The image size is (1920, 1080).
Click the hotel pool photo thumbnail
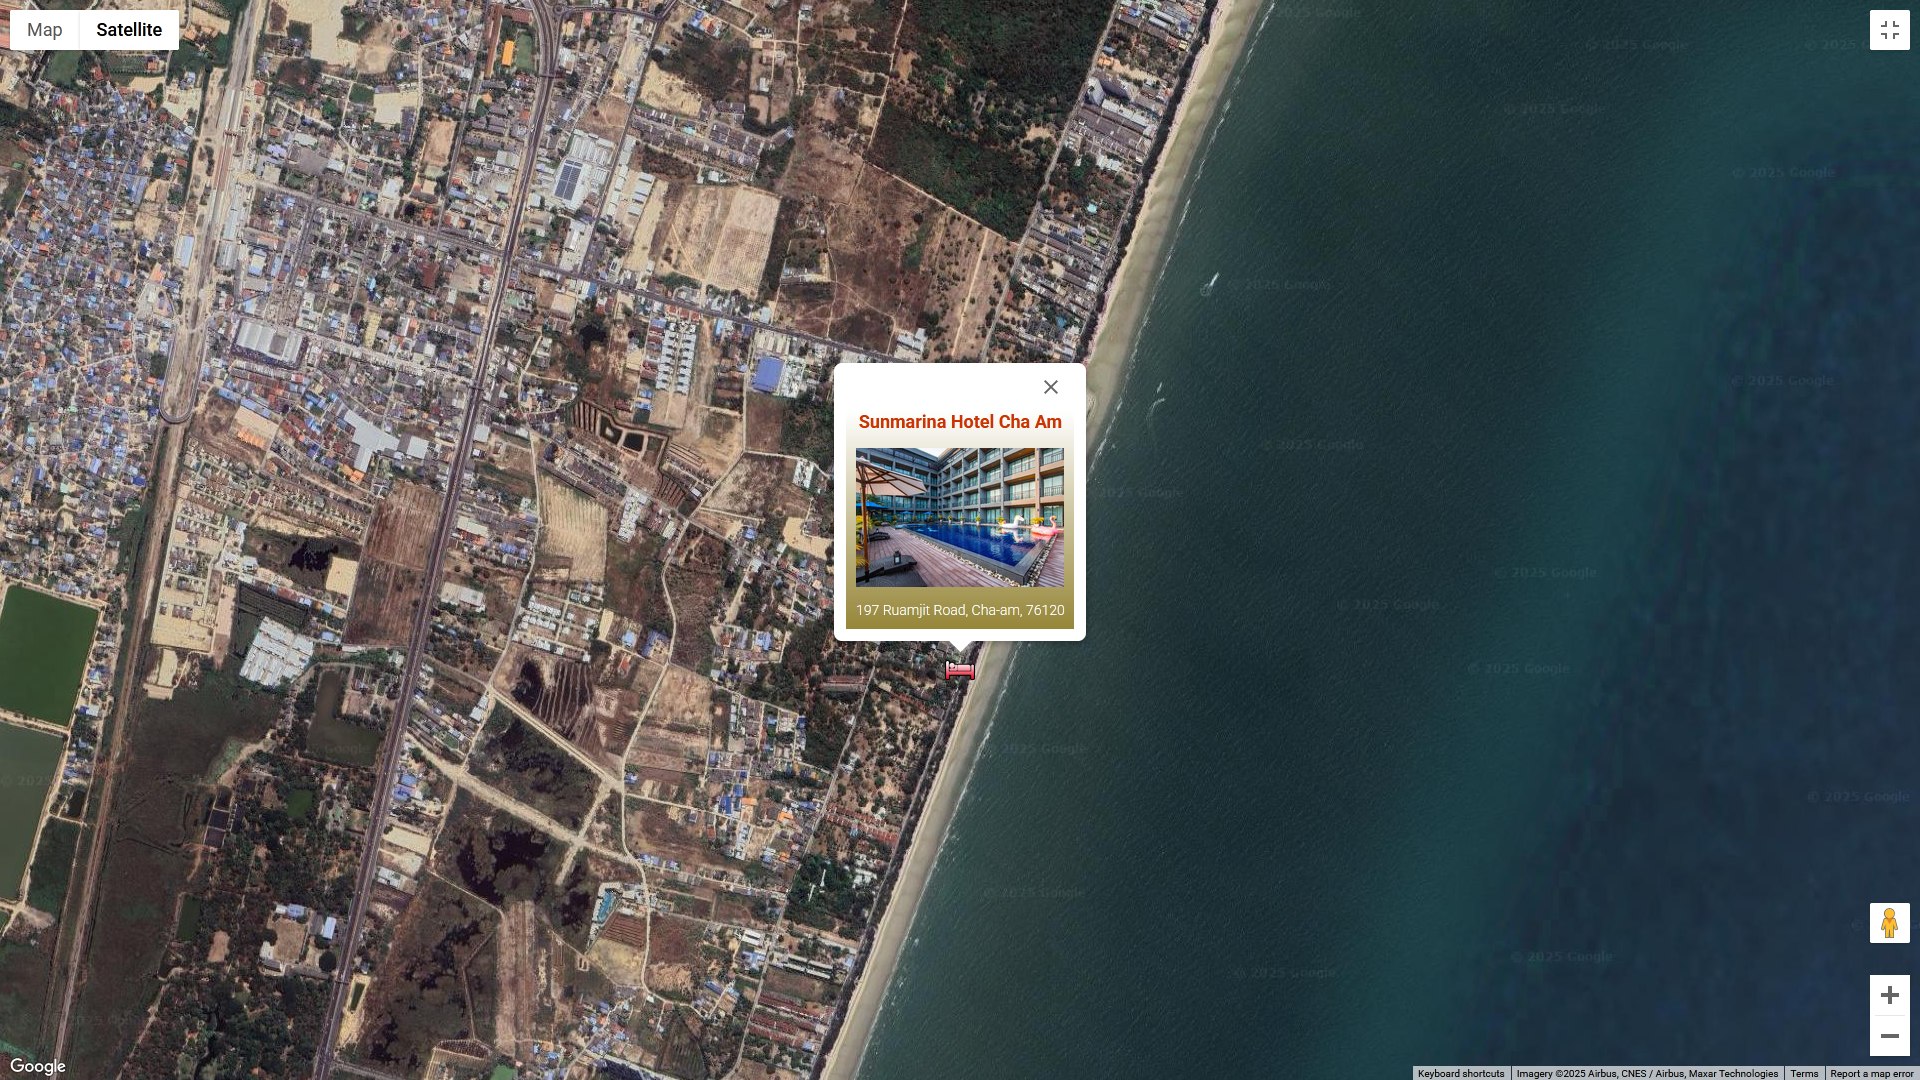[x=959, y=517]
